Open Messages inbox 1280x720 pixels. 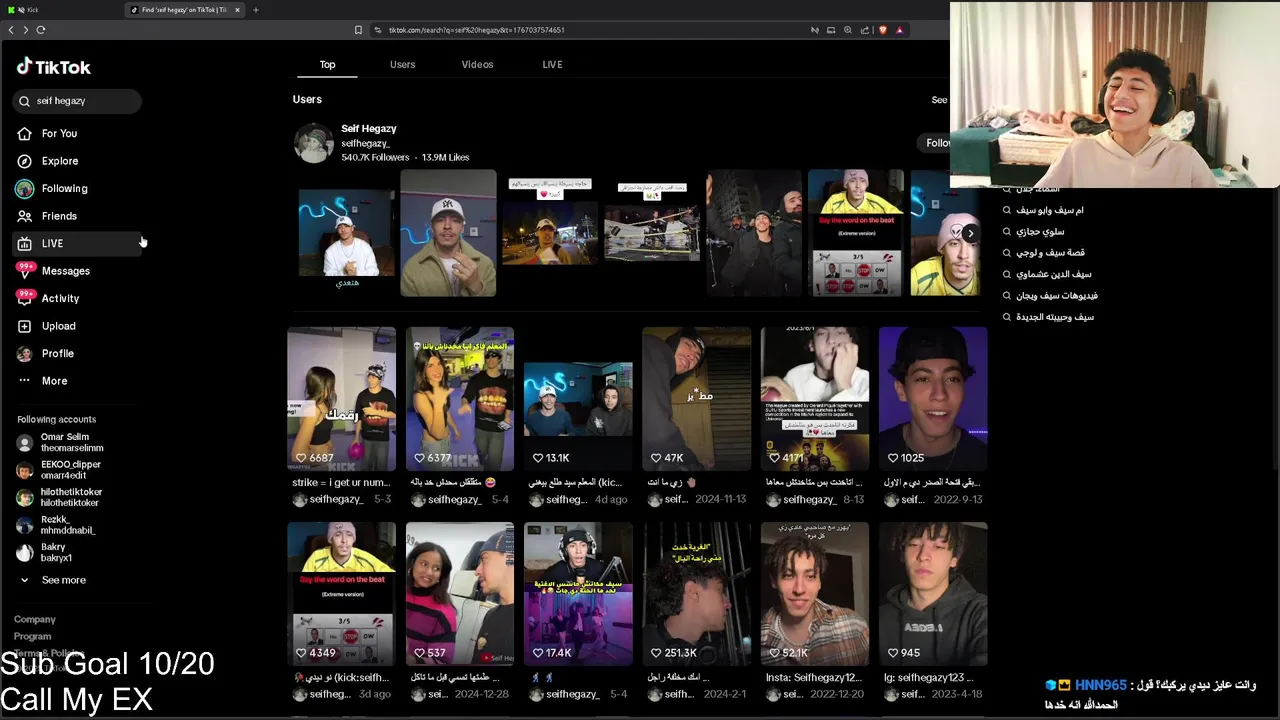[65, 271]
